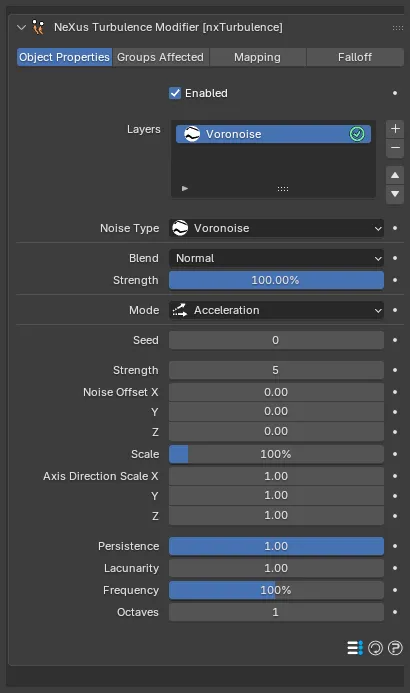Click the animate dot next to Lacunarity

395,568
